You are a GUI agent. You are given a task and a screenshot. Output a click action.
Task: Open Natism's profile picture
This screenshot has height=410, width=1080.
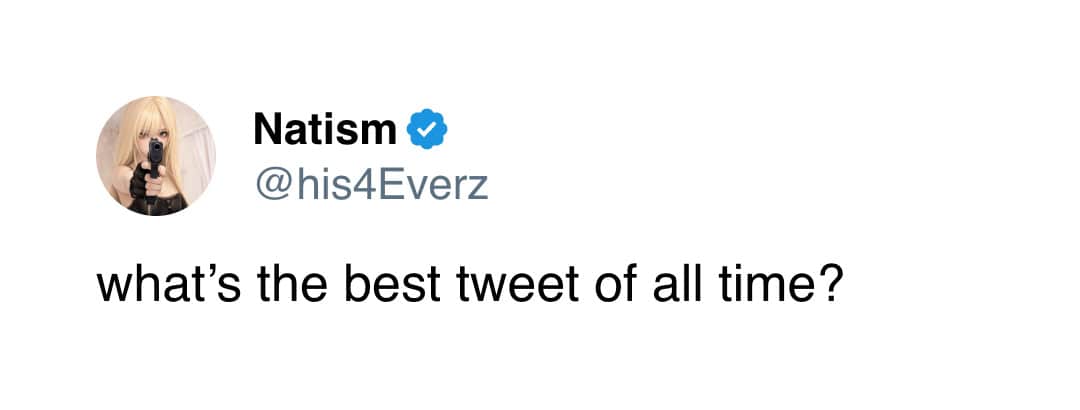click(155, 155)
